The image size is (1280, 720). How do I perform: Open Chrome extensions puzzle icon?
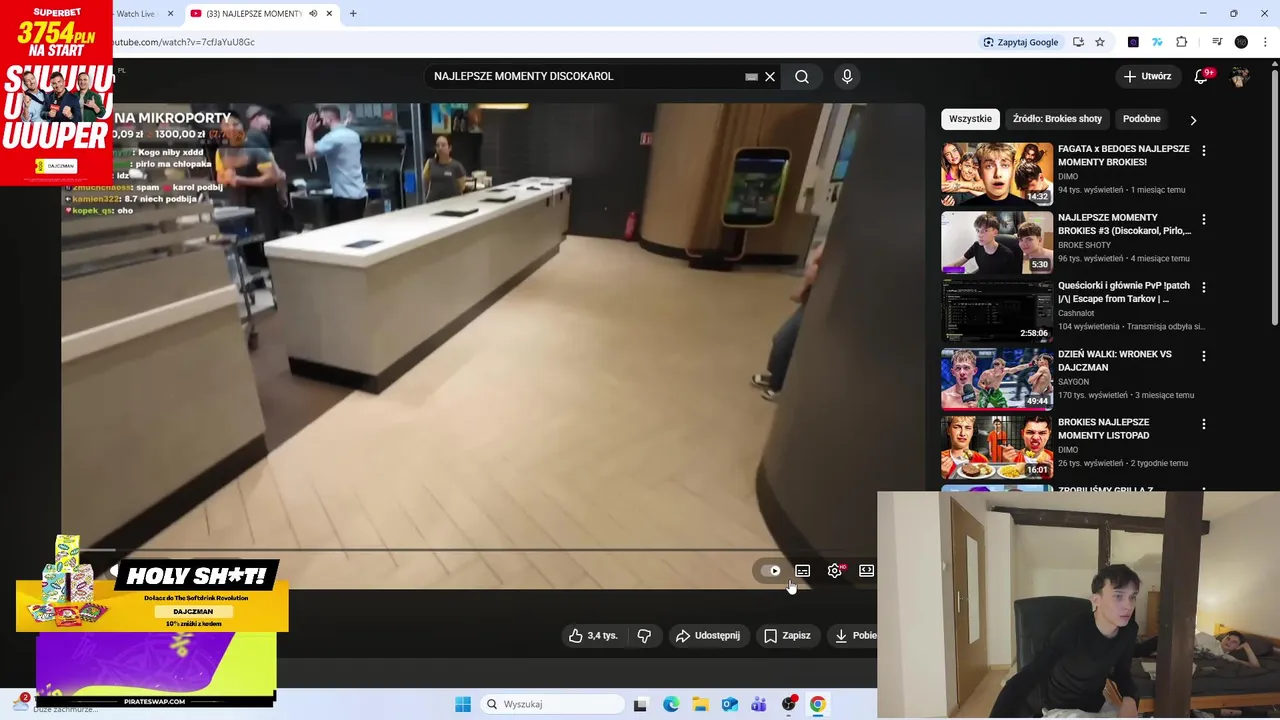(x=1182, y=42)
